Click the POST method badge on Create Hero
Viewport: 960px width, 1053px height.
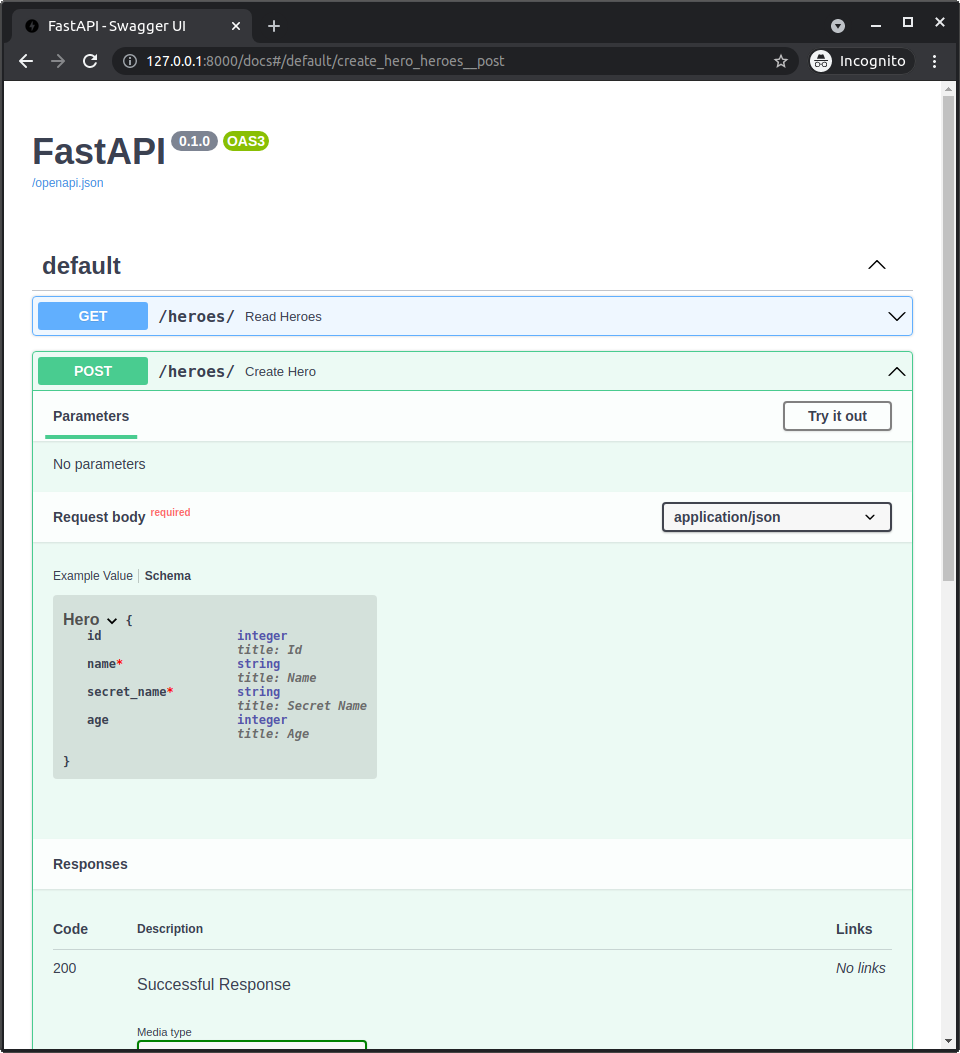pyautogui.click(x=92, y=371)
